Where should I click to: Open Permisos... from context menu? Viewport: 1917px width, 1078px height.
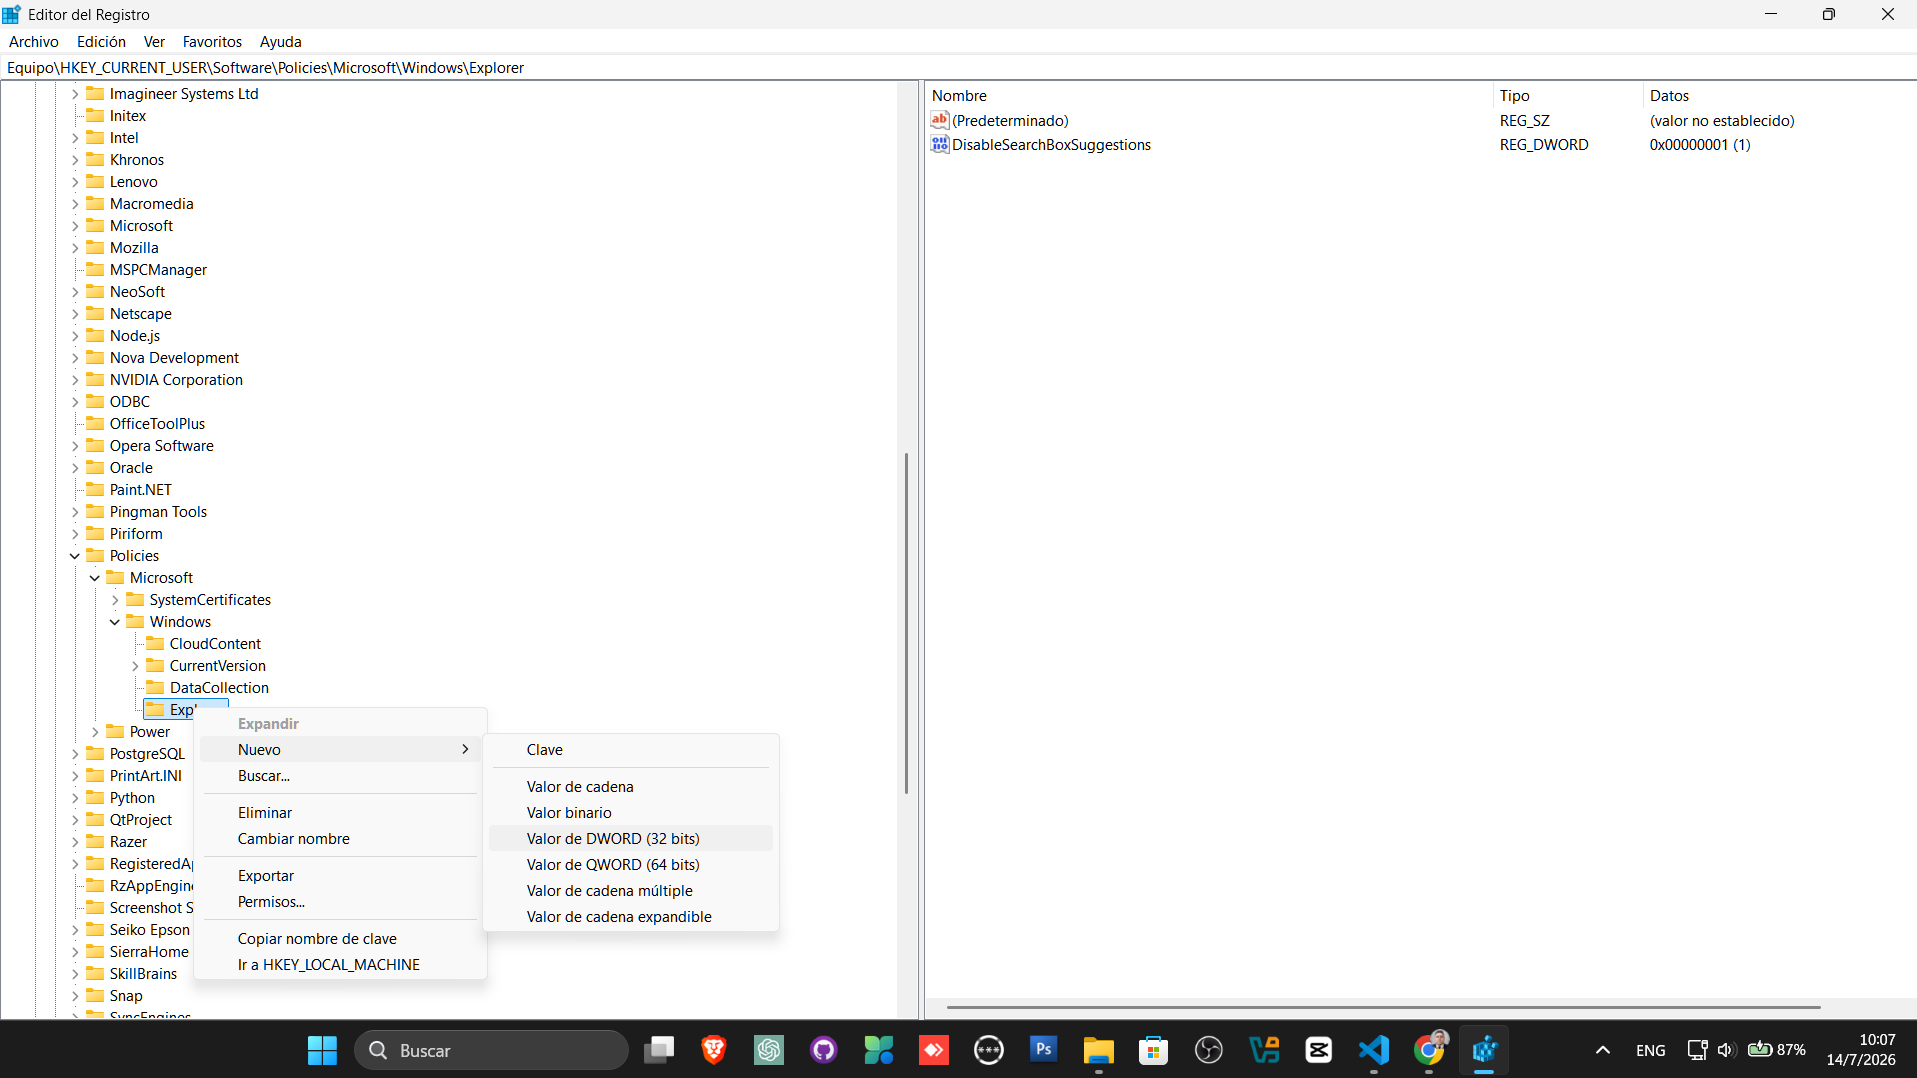(341, 901)
